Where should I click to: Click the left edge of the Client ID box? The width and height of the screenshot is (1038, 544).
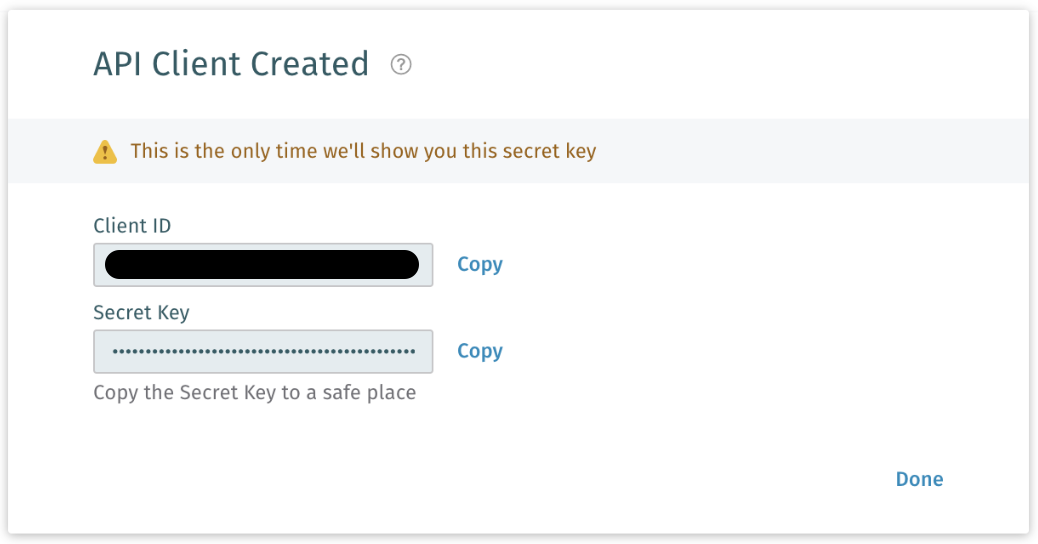98,265
